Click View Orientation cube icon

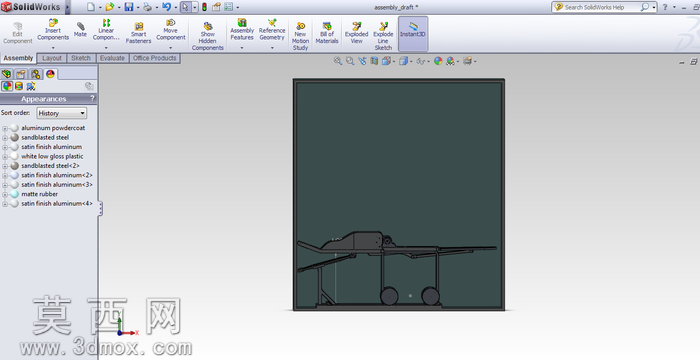tap(386, 61)
